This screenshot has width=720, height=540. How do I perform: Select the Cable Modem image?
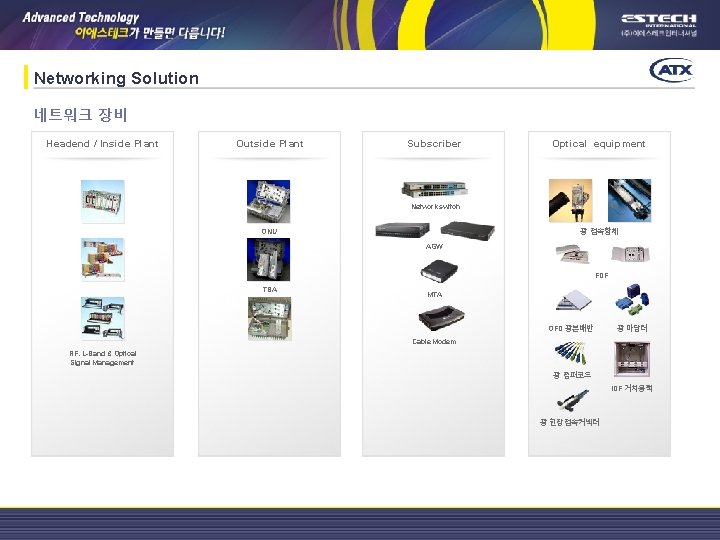click(441, 319)
